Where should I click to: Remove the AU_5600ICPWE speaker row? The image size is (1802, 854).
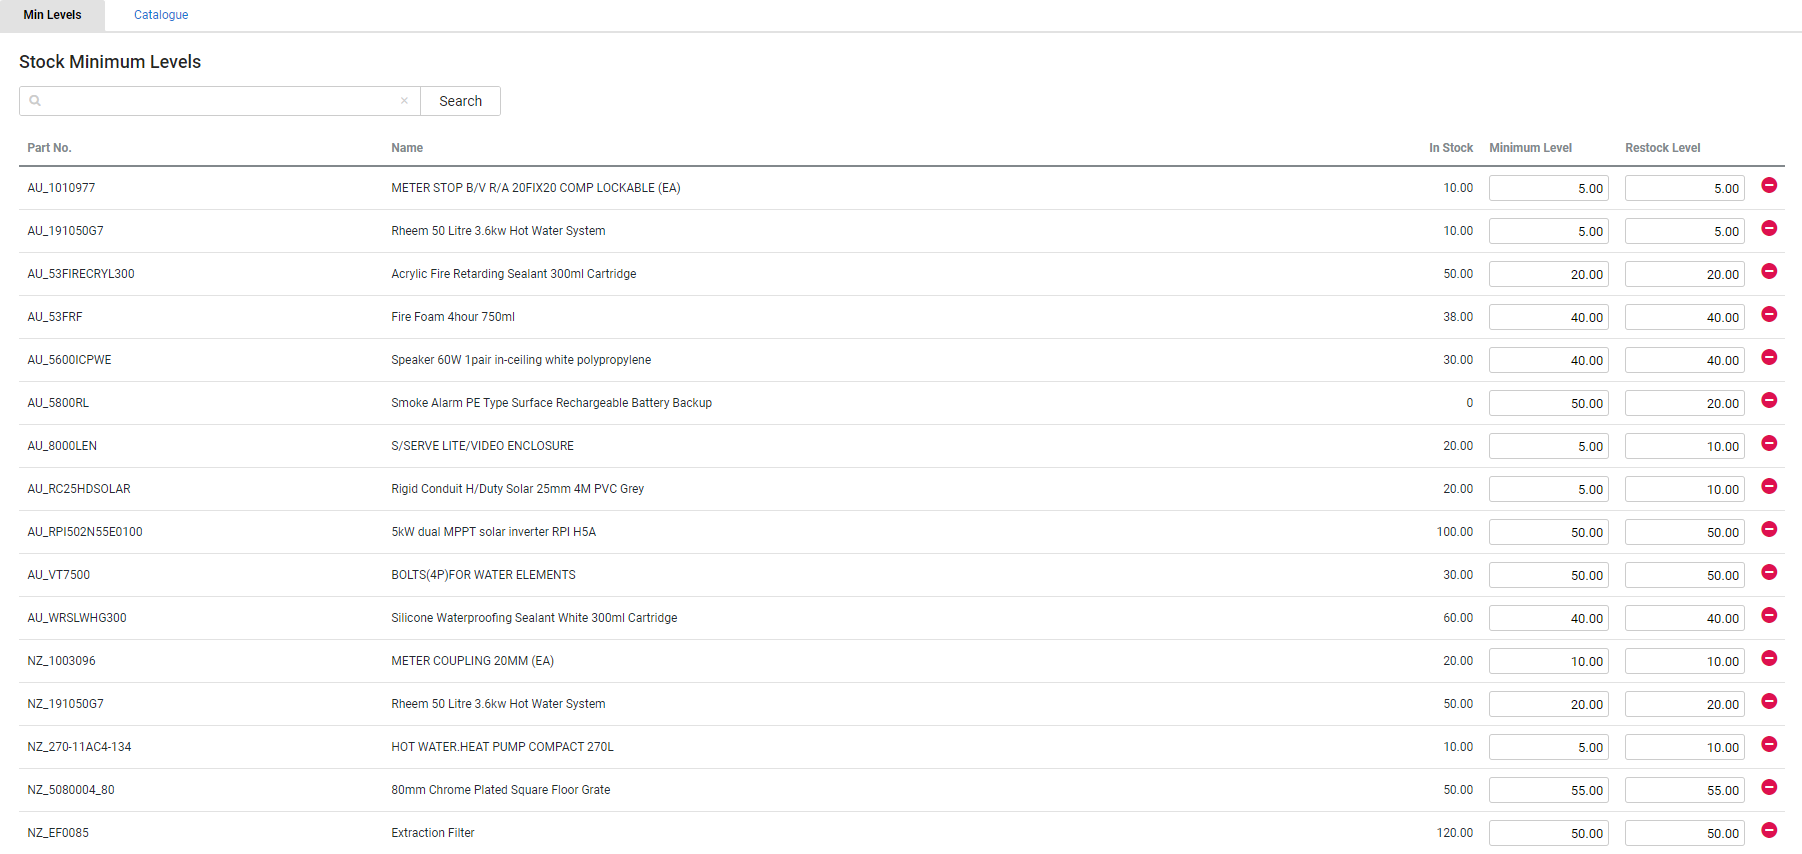pos(1769,357)
